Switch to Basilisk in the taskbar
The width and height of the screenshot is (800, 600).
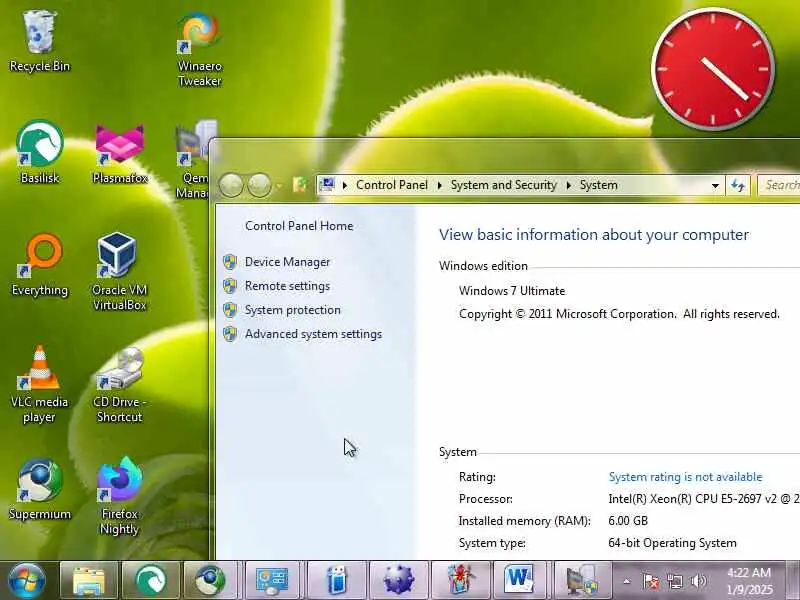(x=151, y=581)
